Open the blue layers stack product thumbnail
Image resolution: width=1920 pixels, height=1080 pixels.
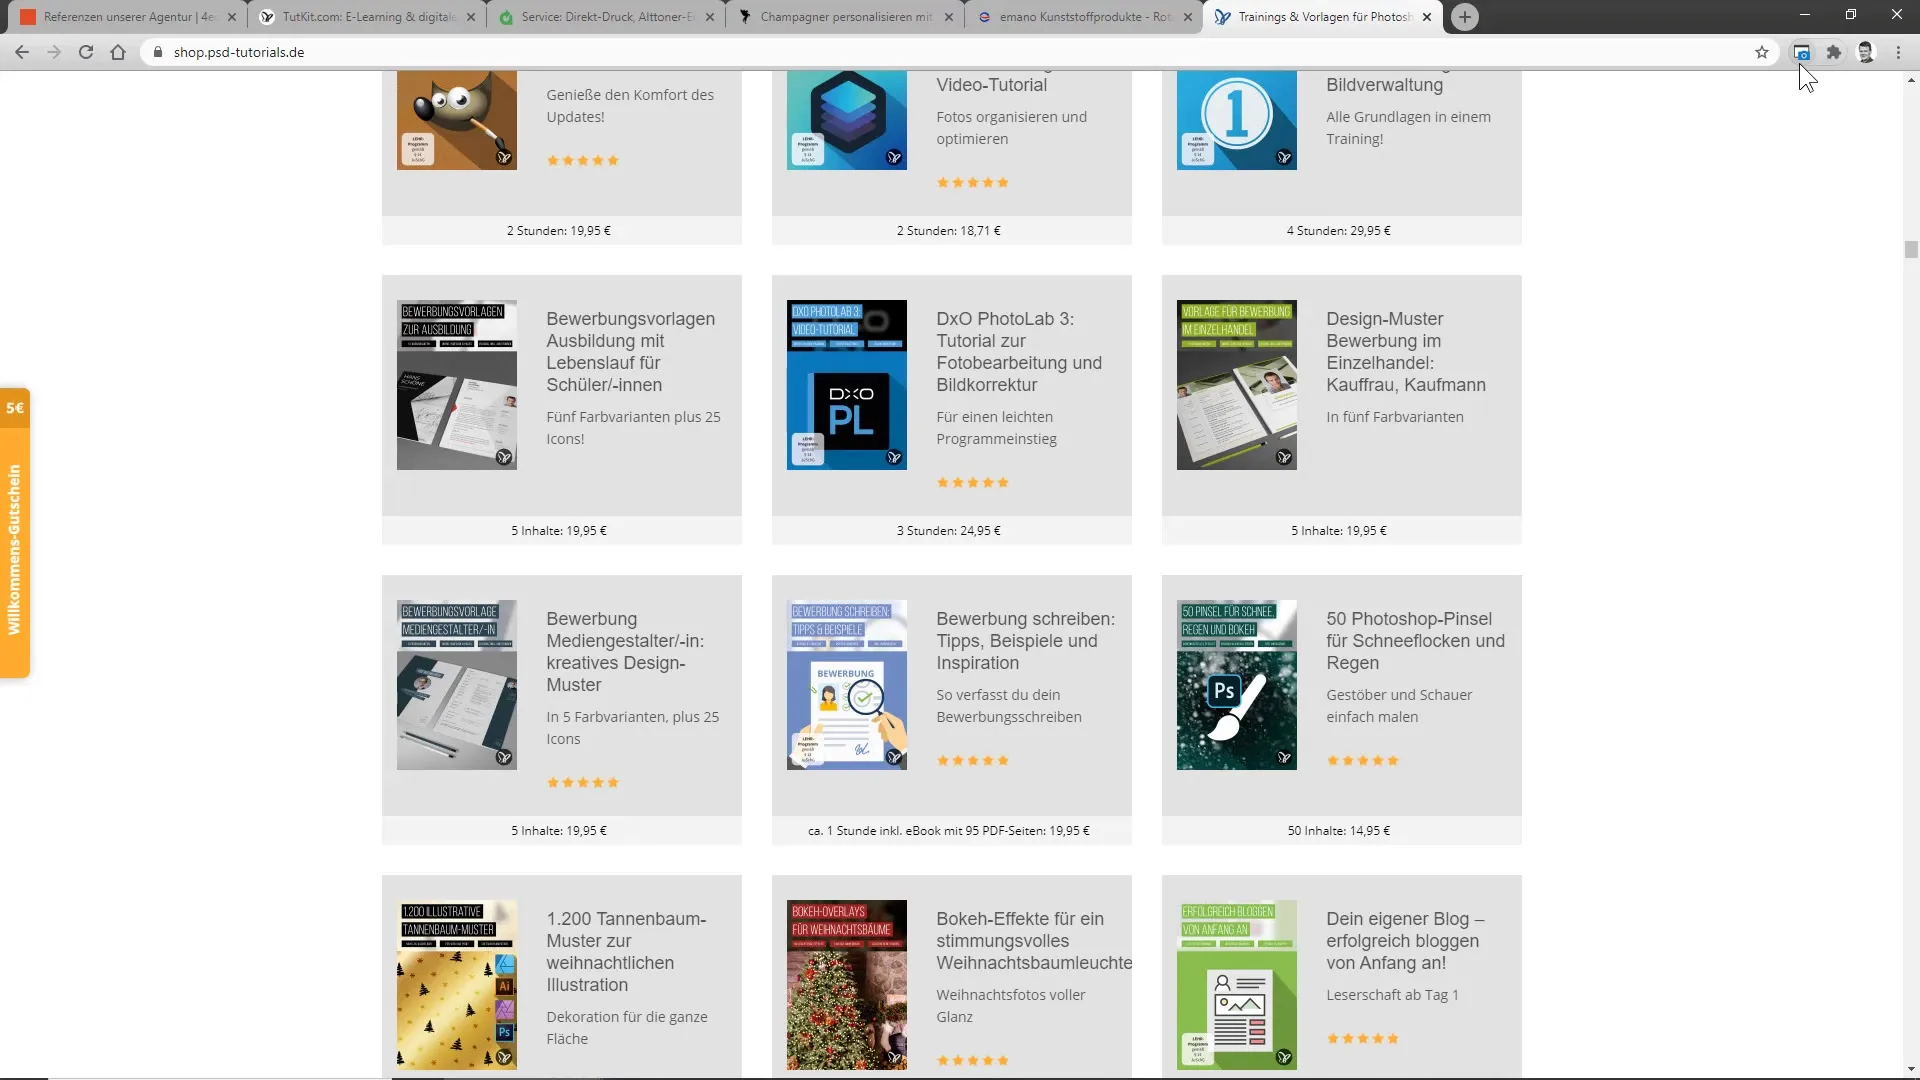click(847, 120)
